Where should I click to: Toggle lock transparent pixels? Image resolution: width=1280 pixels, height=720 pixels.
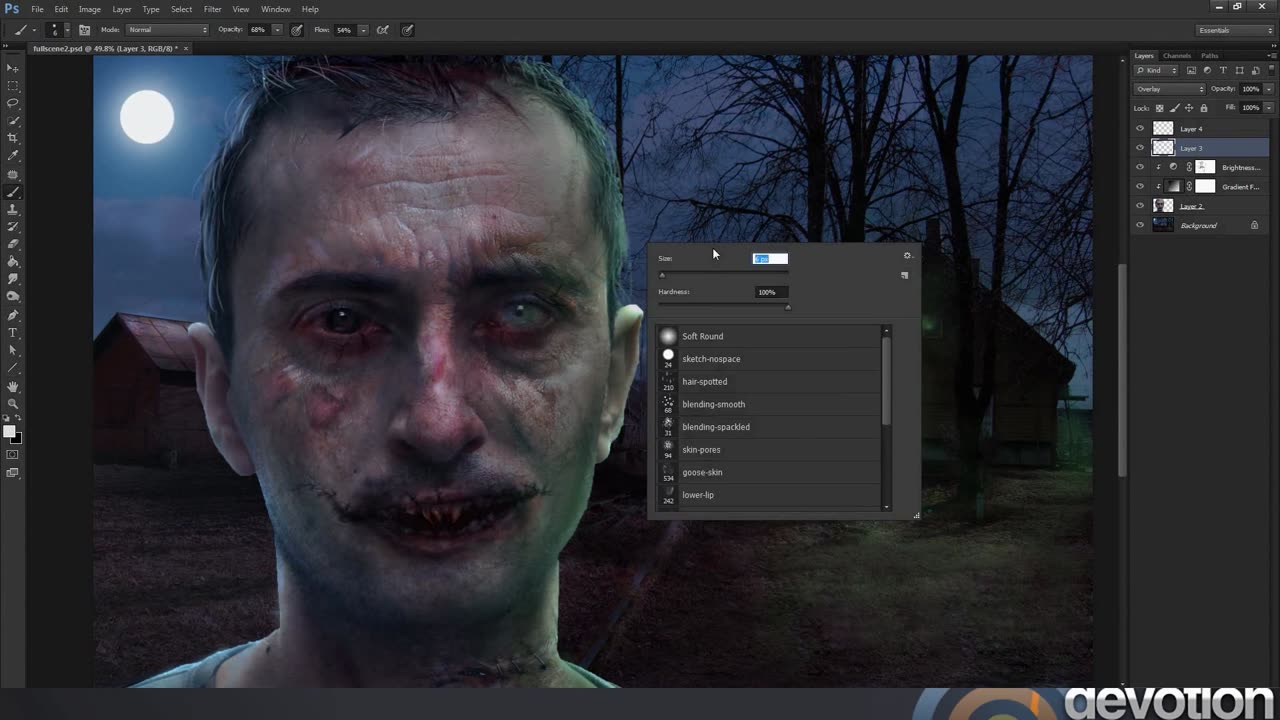click(1160, 108)
